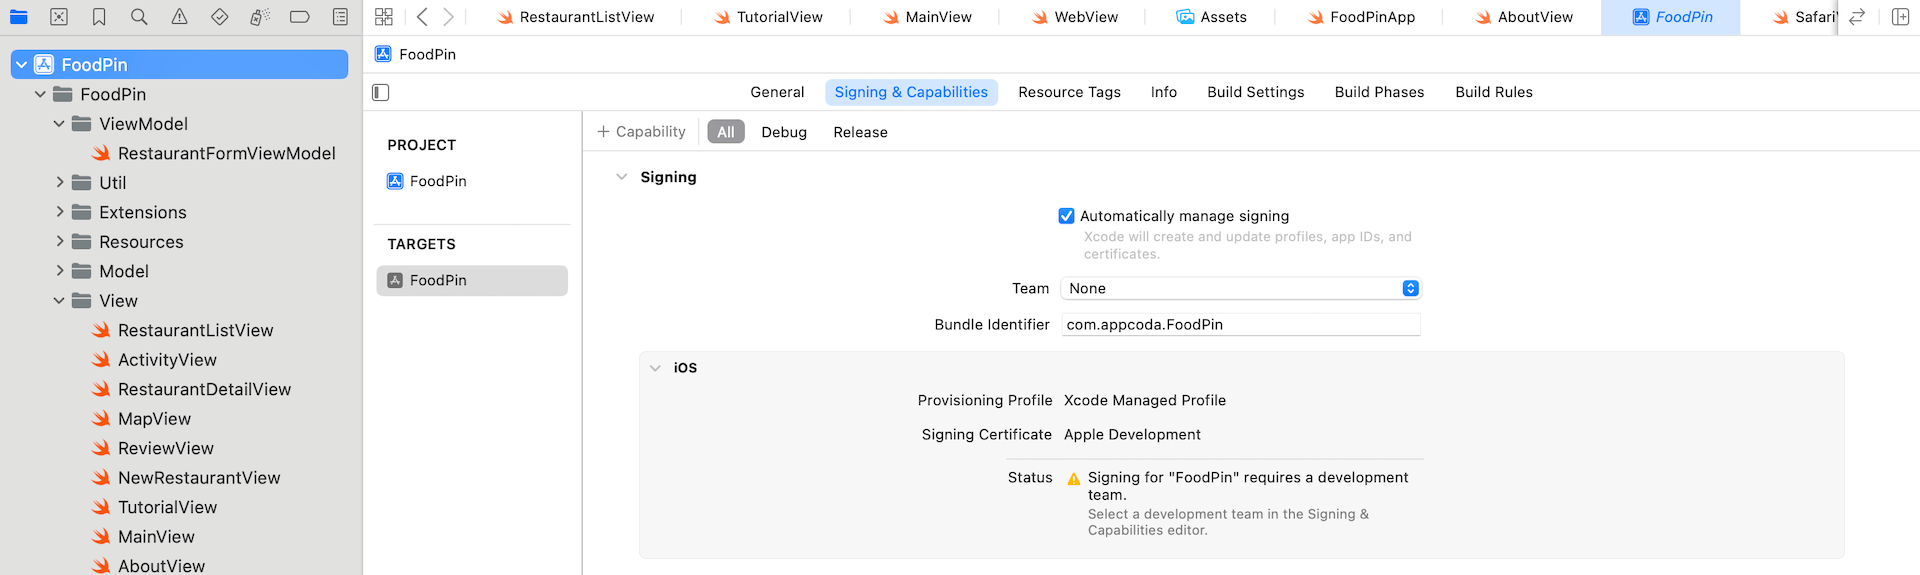Go back with the left chevron

click(x=422, y=17)
